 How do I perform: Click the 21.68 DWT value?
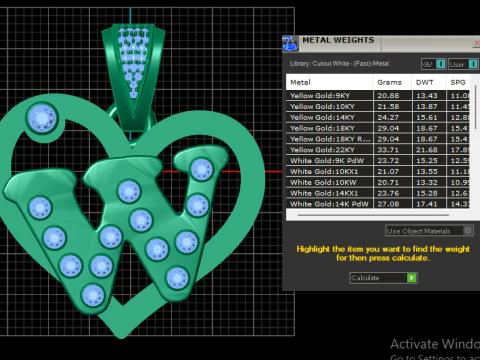[427, 150]
